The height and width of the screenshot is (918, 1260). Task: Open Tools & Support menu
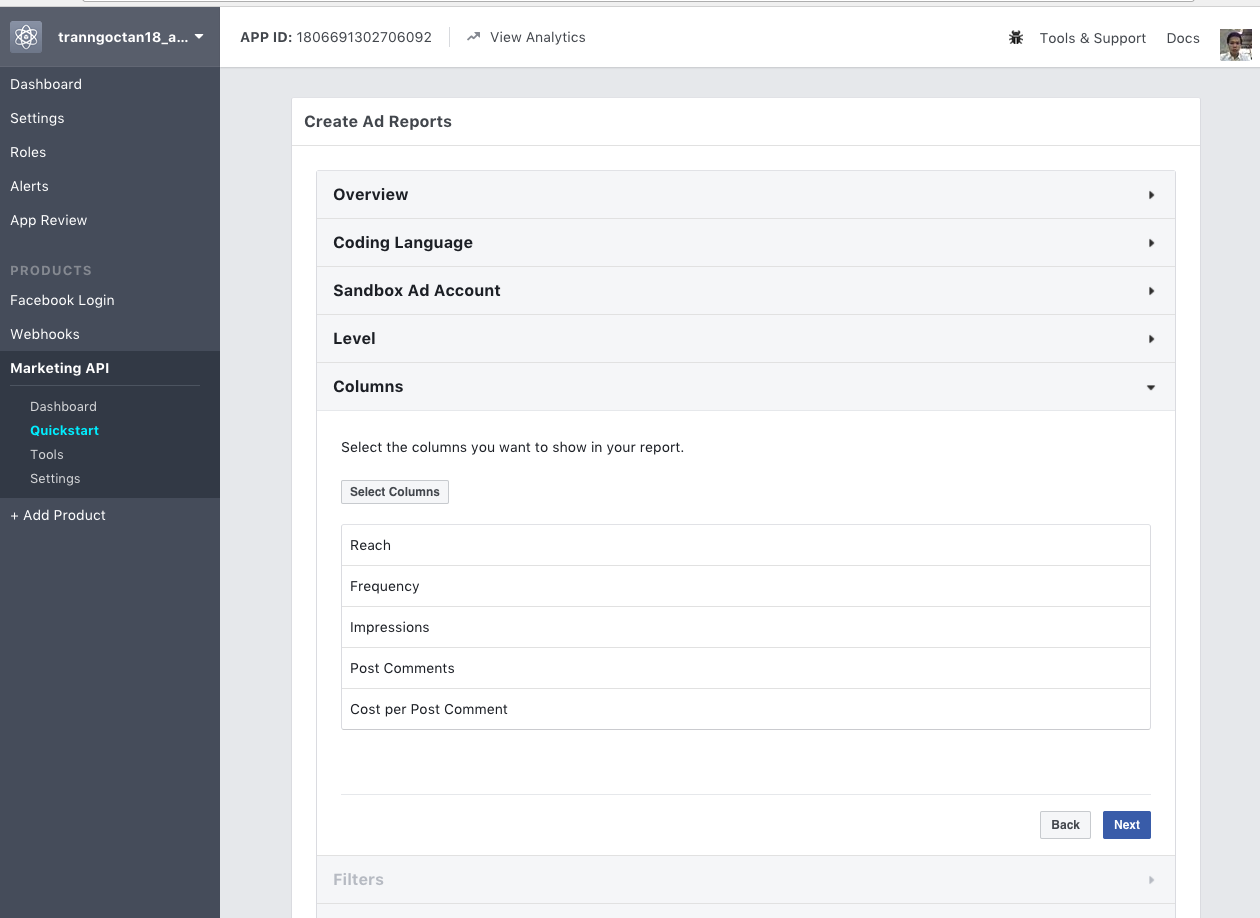[1093, 38]
